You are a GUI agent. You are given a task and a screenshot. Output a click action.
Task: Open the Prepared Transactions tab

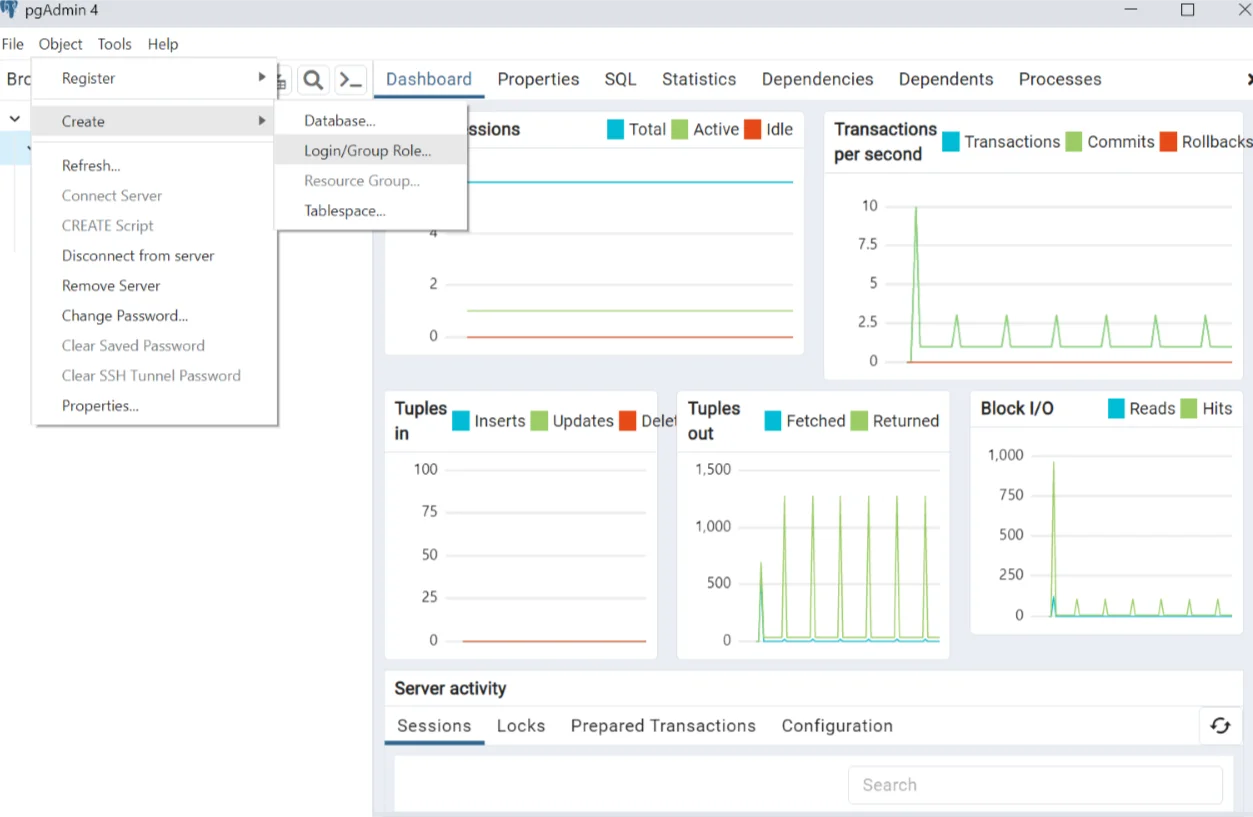tap(663, 726)
